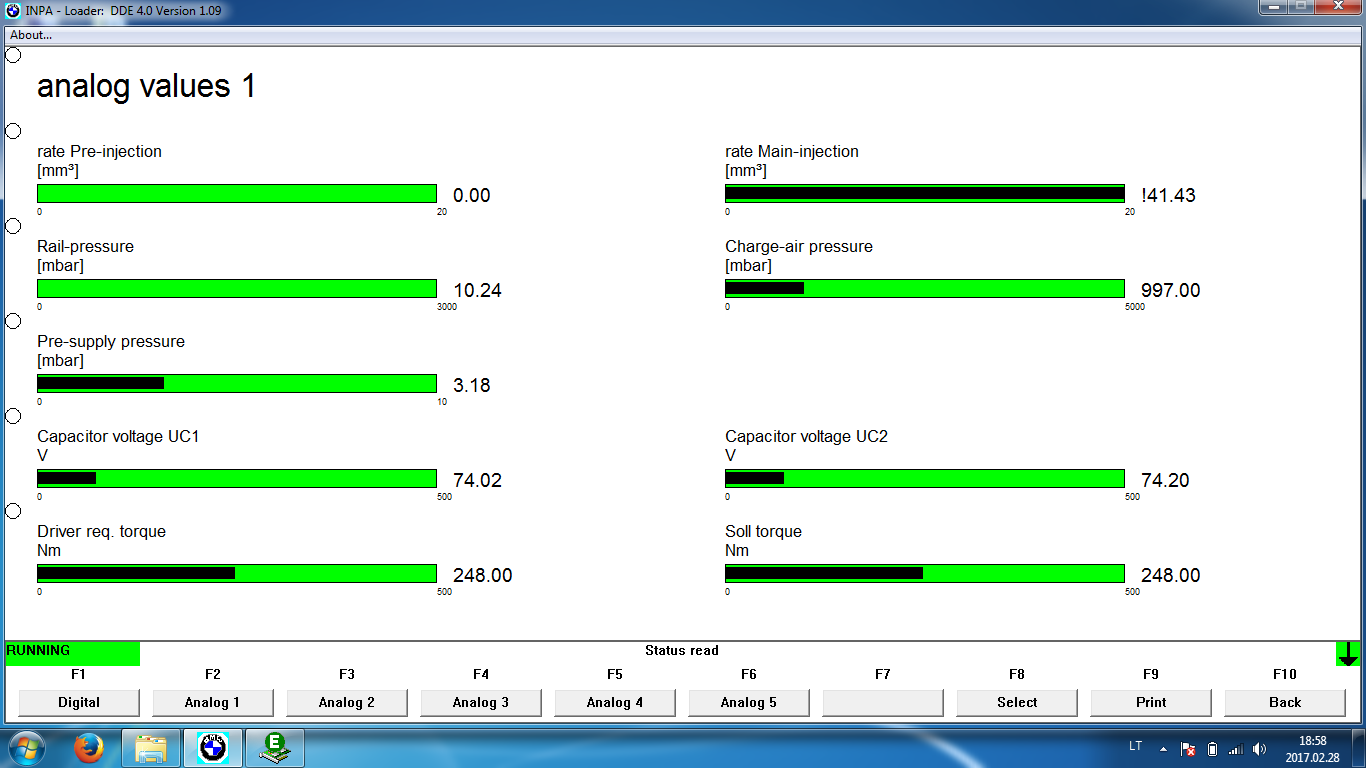Open Windows Explorer folder icon in taskbar
Screen dimensions: 1366x768
tap(151, 748)
